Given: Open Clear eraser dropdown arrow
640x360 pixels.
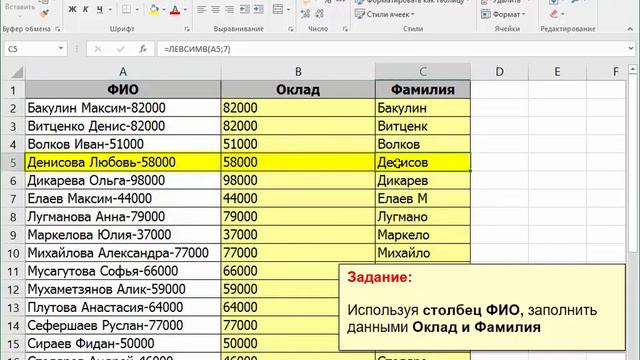Looking at the screenshot, I should [563, 14].
